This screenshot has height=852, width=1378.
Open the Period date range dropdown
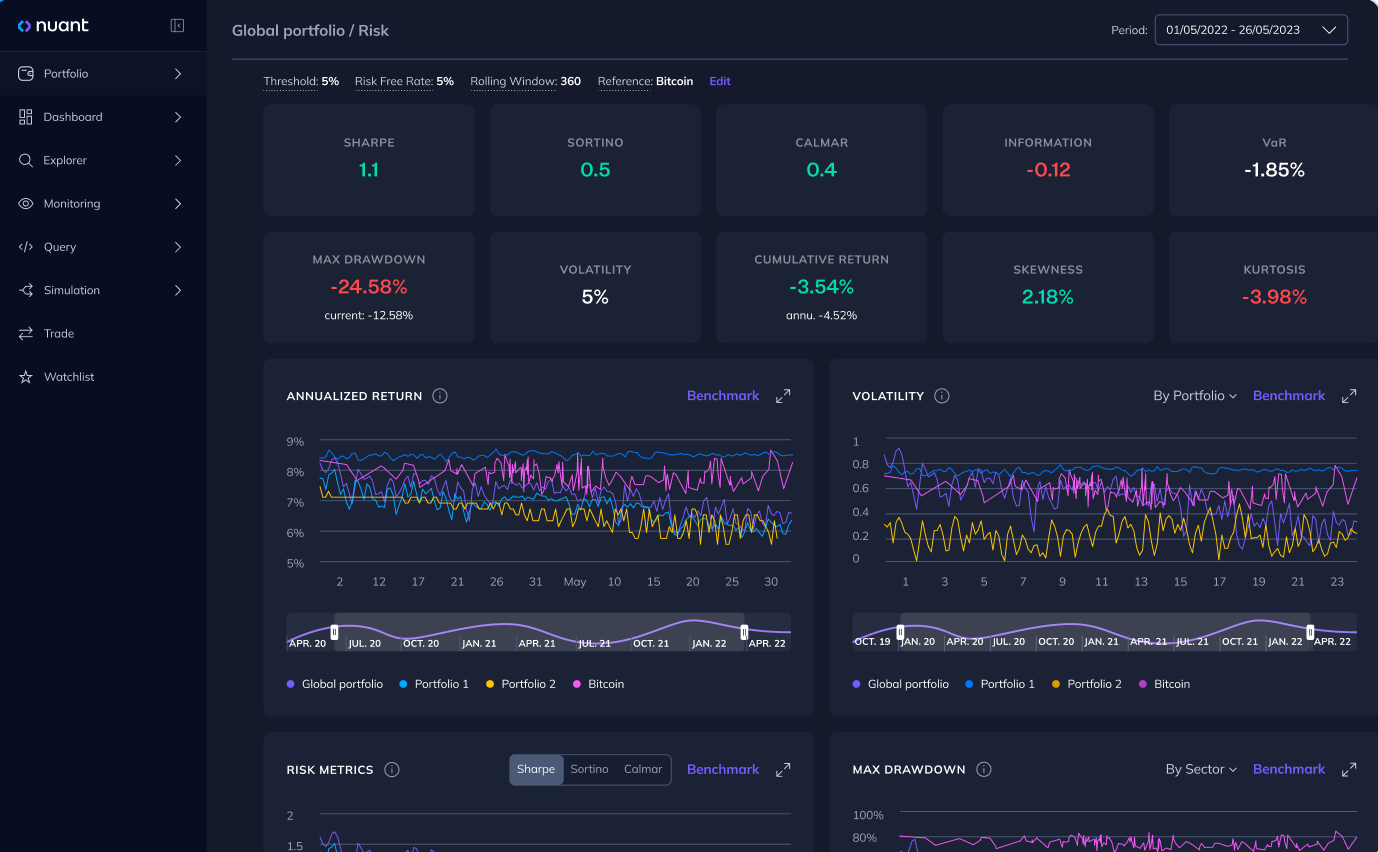[x=1251, y=29]
